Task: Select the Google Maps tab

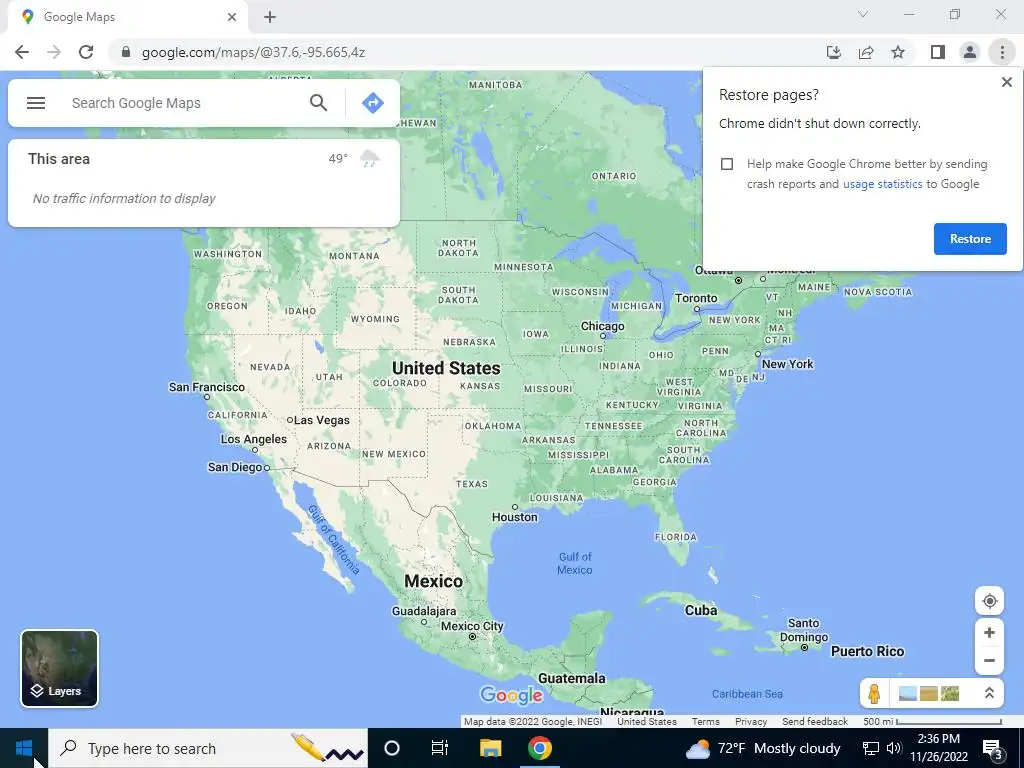Action: tap(127, 17)
